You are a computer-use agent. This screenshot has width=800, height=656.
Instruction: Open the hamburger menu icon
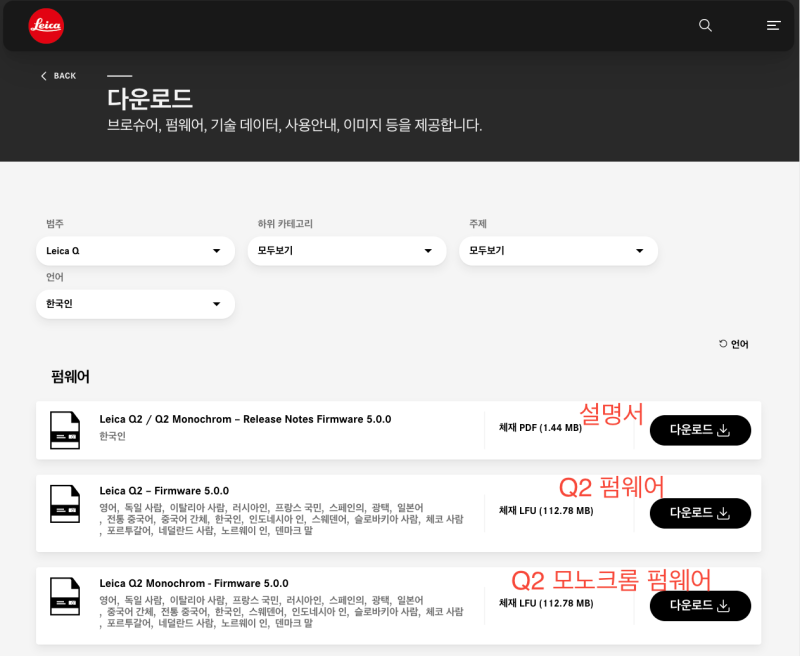(773, 26)
